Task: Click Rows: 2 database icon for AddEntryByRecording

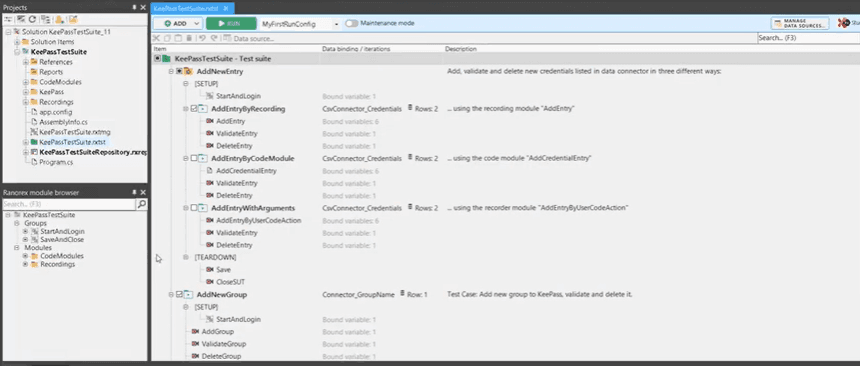Action: point(410,109)
